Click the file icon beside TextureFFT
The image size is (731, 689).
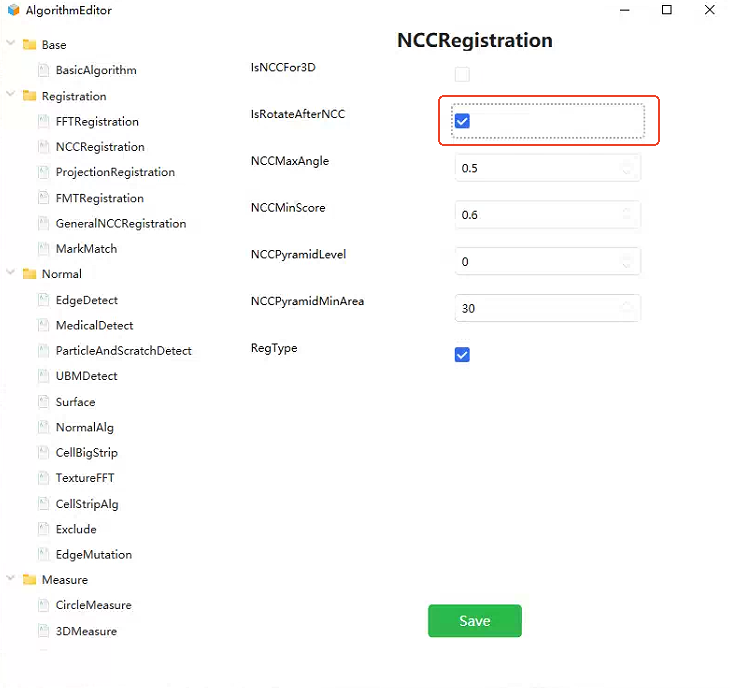coord(43,478)
